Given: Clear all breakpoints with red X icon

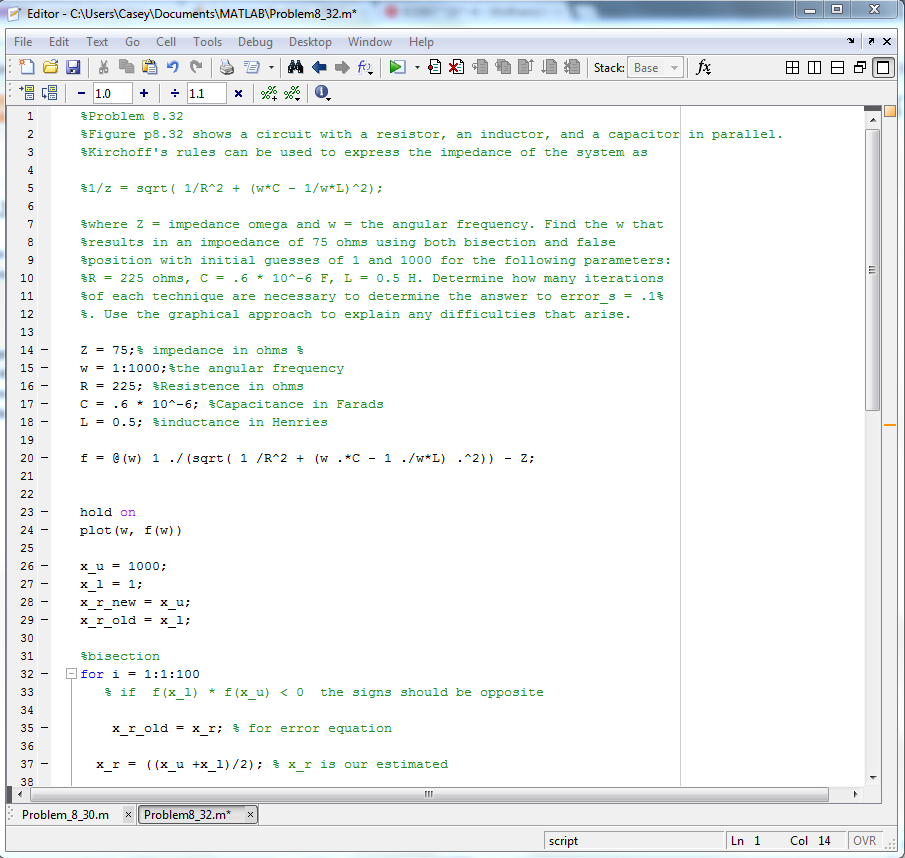Looking at the screenshot, I should [457, 68].
